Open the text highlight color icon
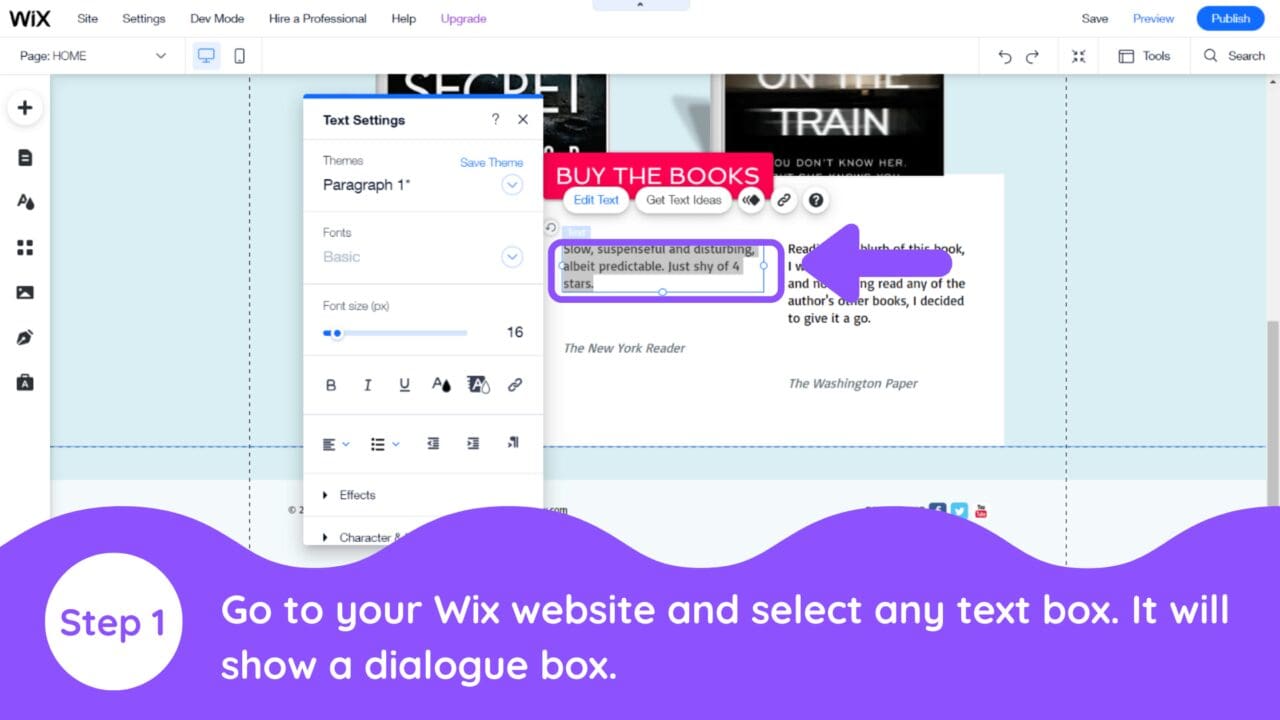The image size is (1280, 720). (479, 385)
